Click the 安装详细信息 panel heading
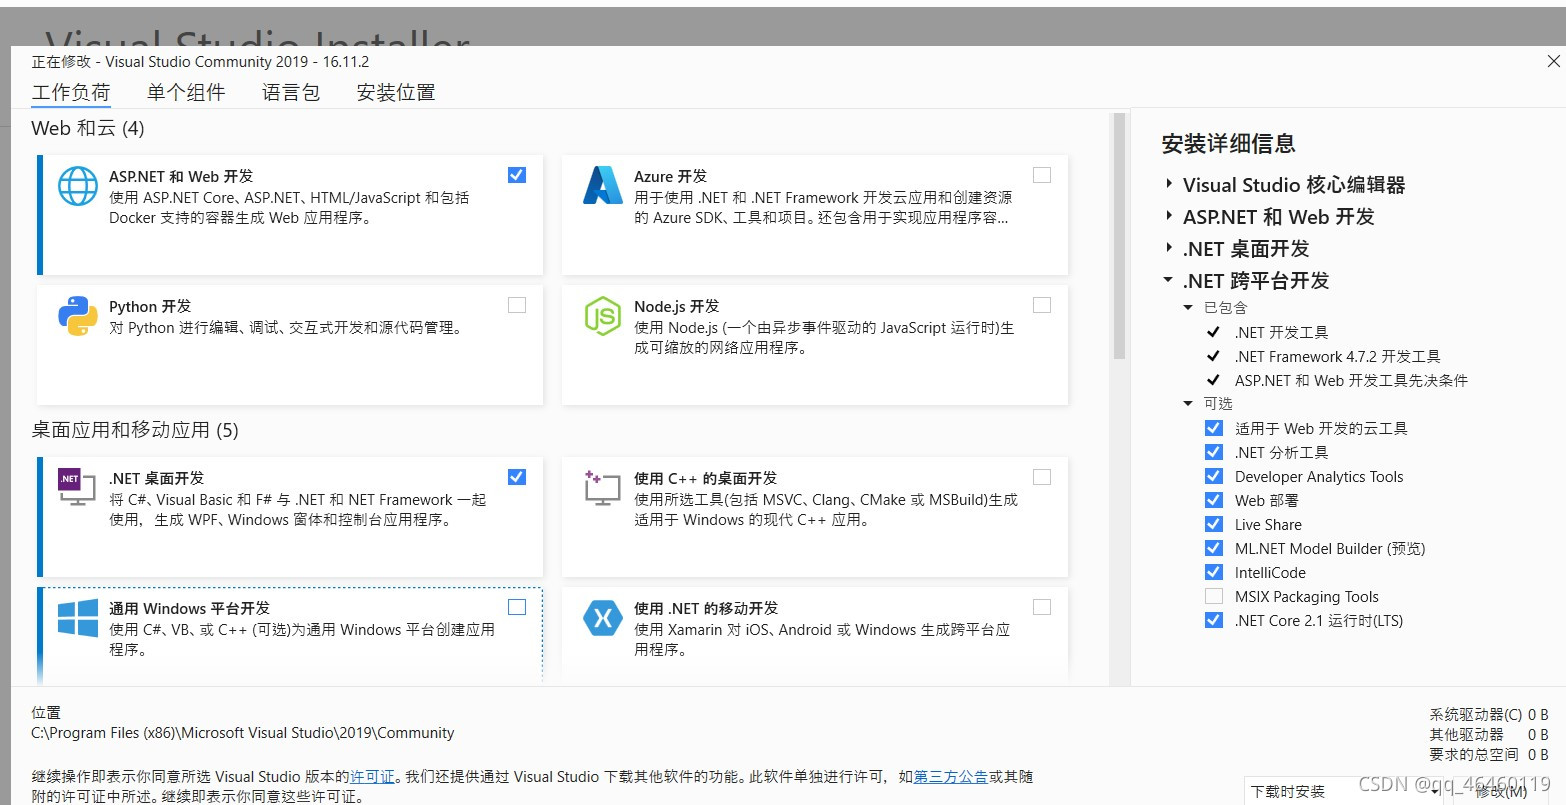 click(x=1228, y=144)
